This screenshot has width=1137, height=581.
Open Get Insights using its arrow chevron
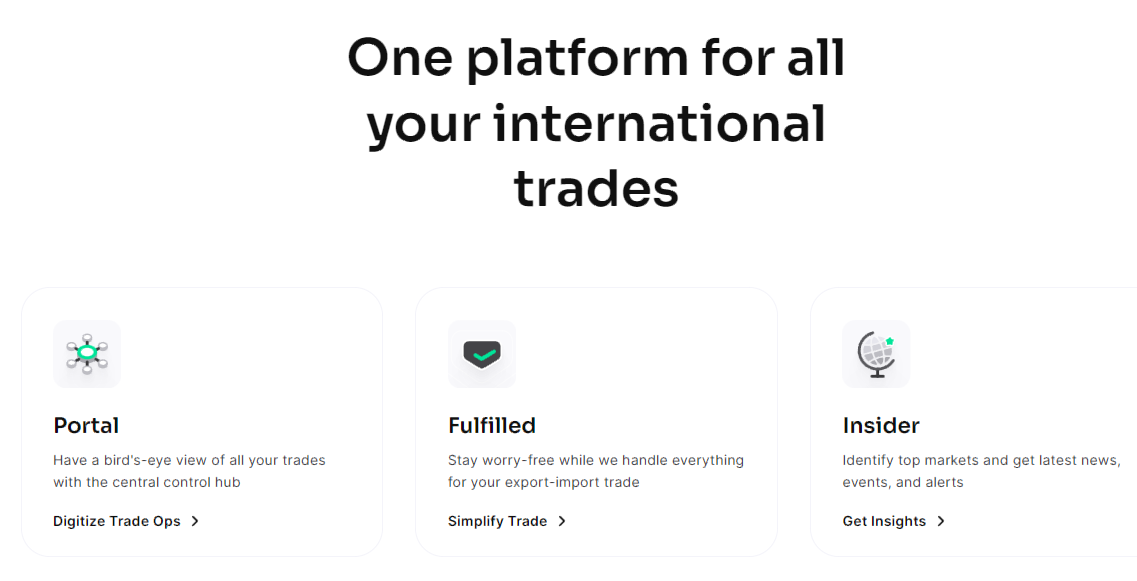coord(941,521)
